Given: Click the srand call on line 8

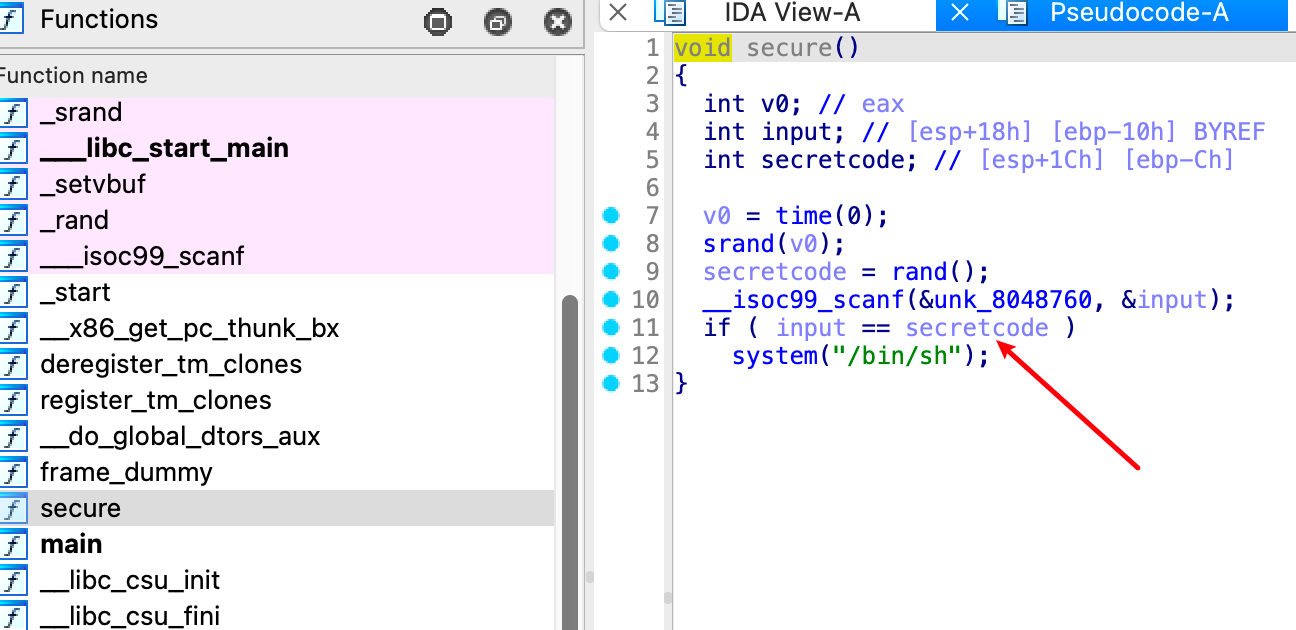Looking at the screenshot, I should (x=739, y=244).
